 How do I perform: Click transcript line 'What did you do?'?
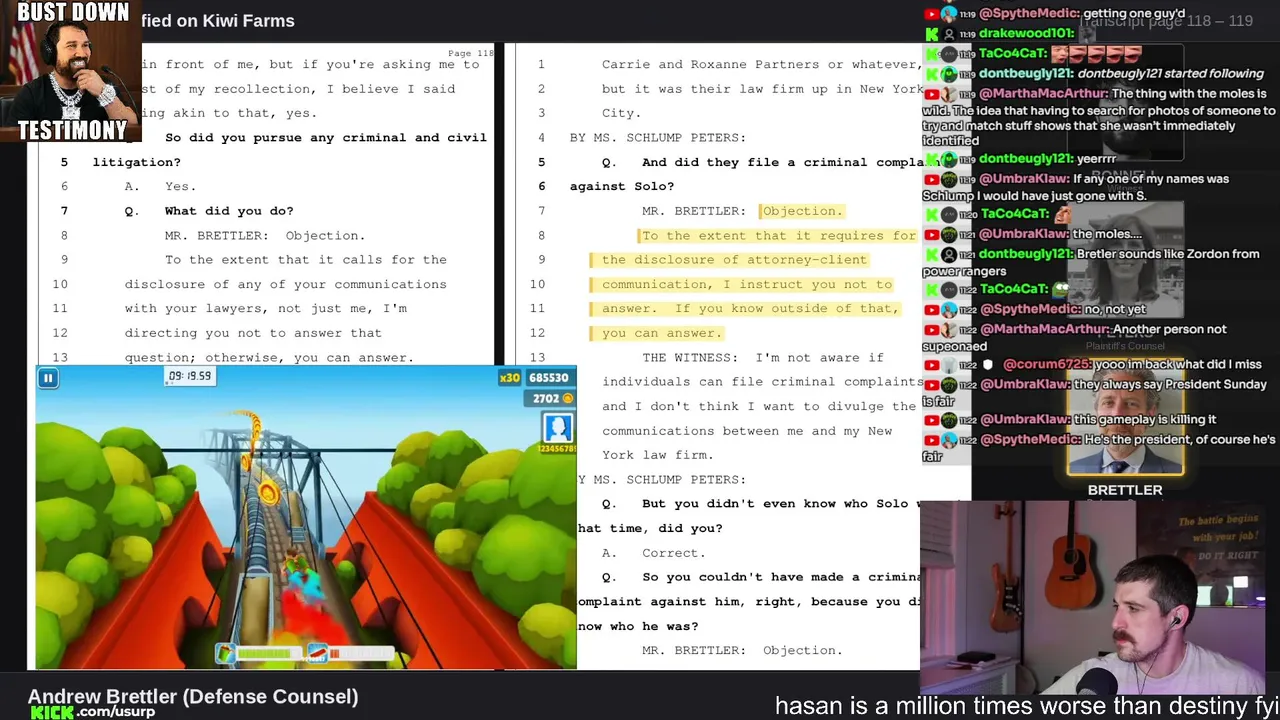point(229,211)
